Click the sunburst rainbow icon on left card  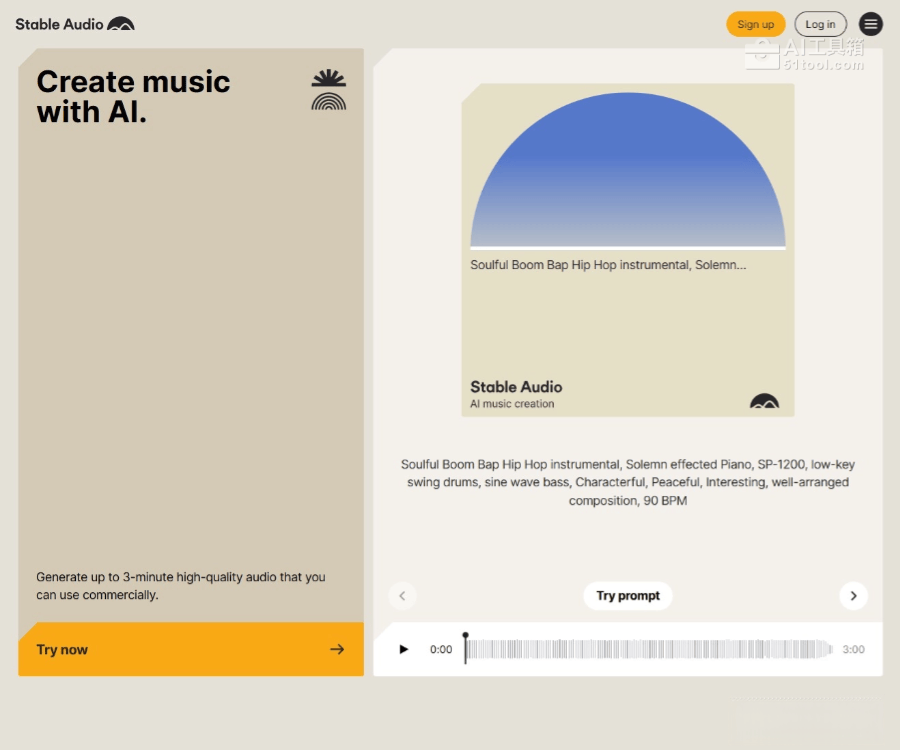[x=328, y=90]
